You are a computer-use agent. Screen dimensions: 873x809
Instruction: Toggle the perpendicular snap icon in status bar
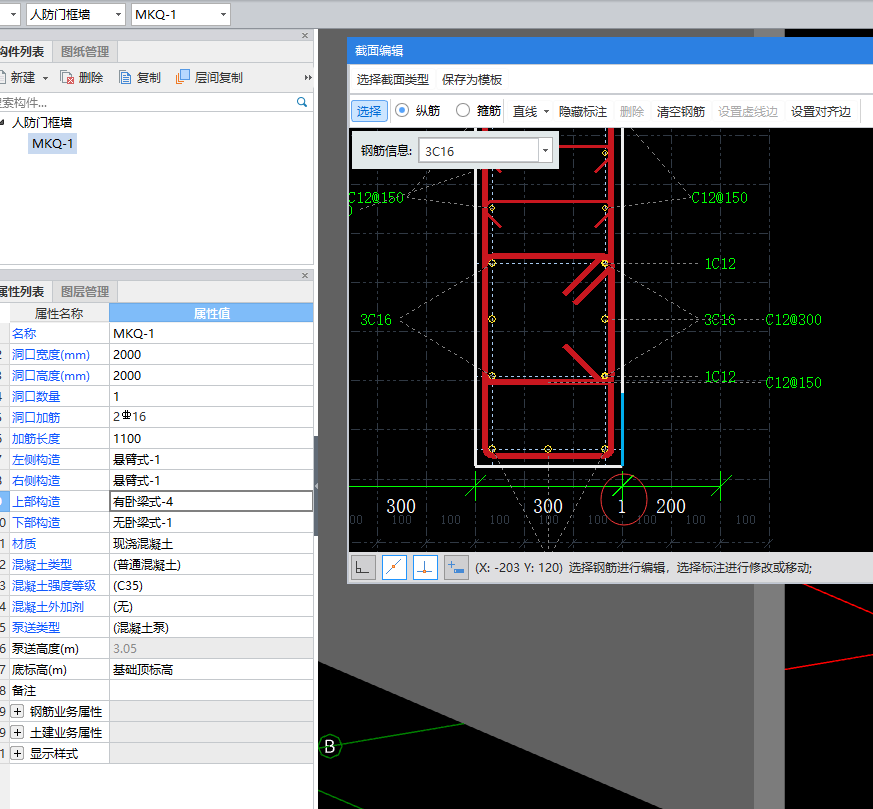point(425,568)
